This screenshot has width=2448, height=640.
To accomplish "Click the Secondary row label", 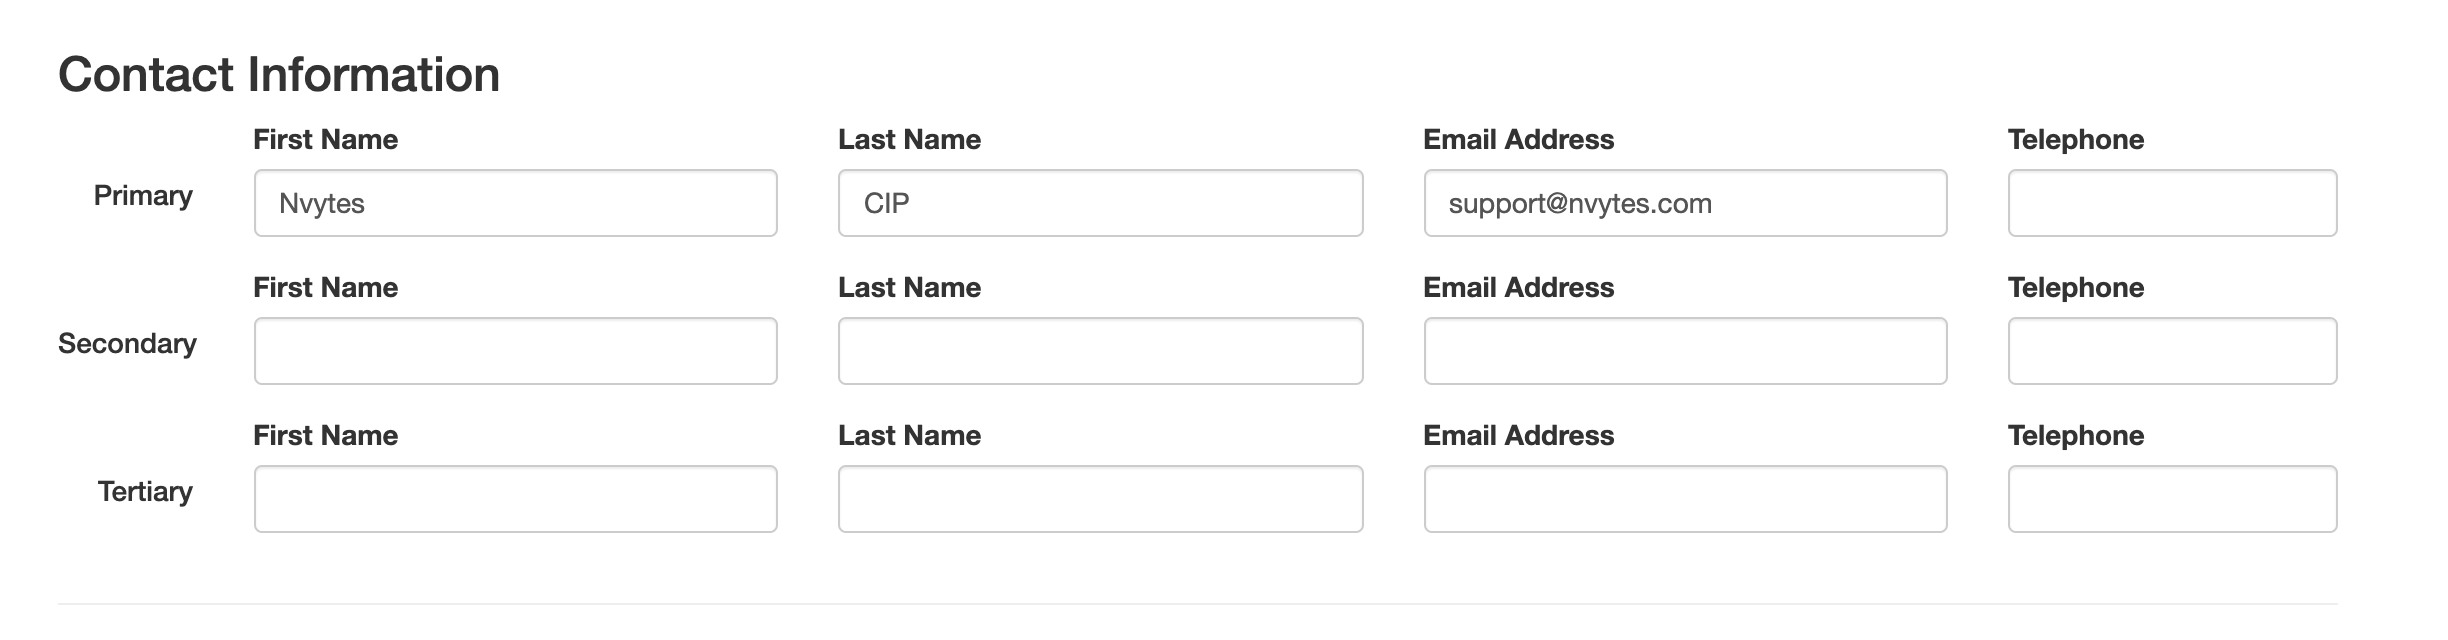I will [127, 343].
